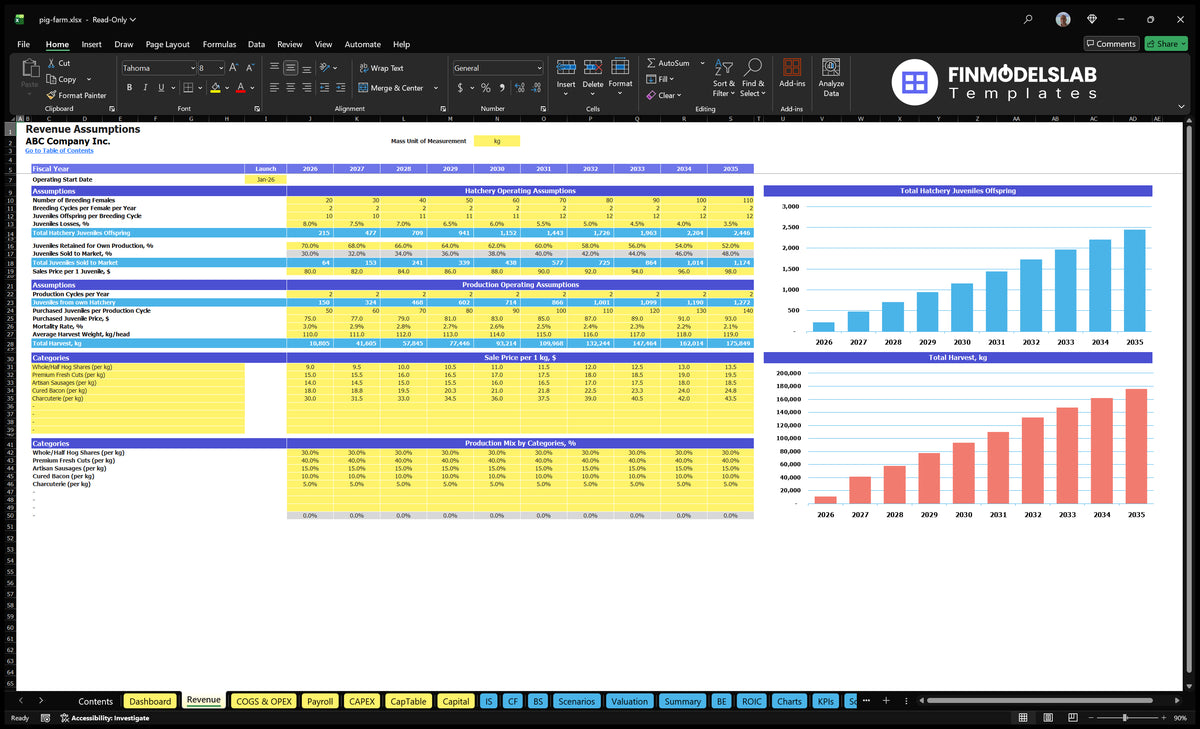The image size is (1200, 729).
Task: Click the user profile picture
Action: 1063,19
